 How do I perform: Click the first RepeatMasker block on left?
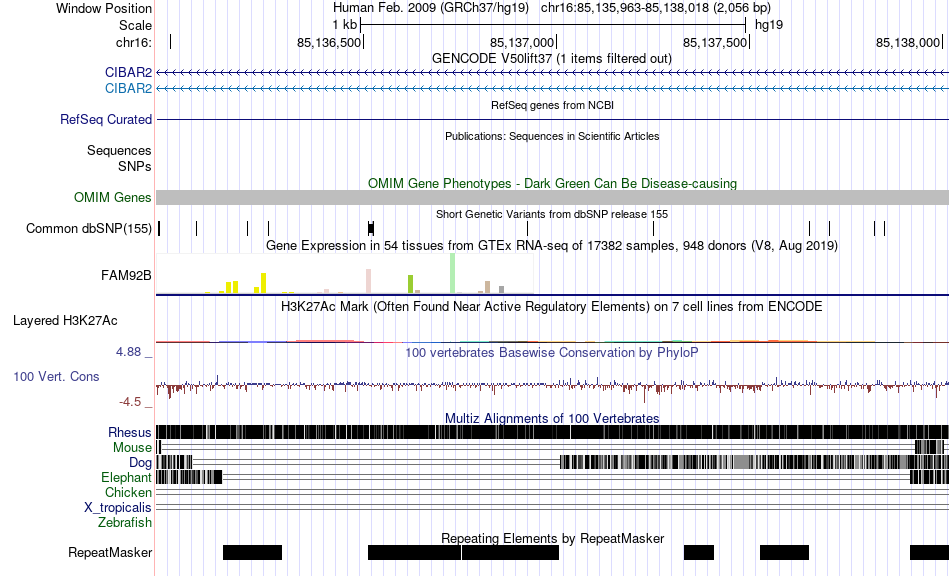pos(252,552)
